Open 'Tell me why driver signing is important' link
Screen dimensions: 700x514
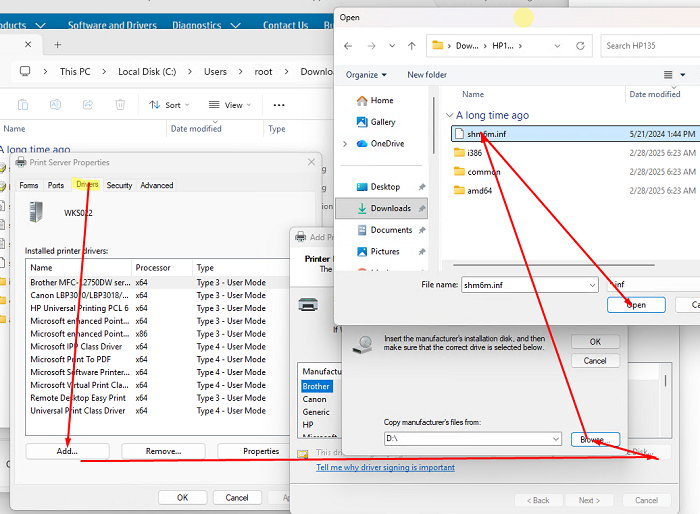[385, 467]
